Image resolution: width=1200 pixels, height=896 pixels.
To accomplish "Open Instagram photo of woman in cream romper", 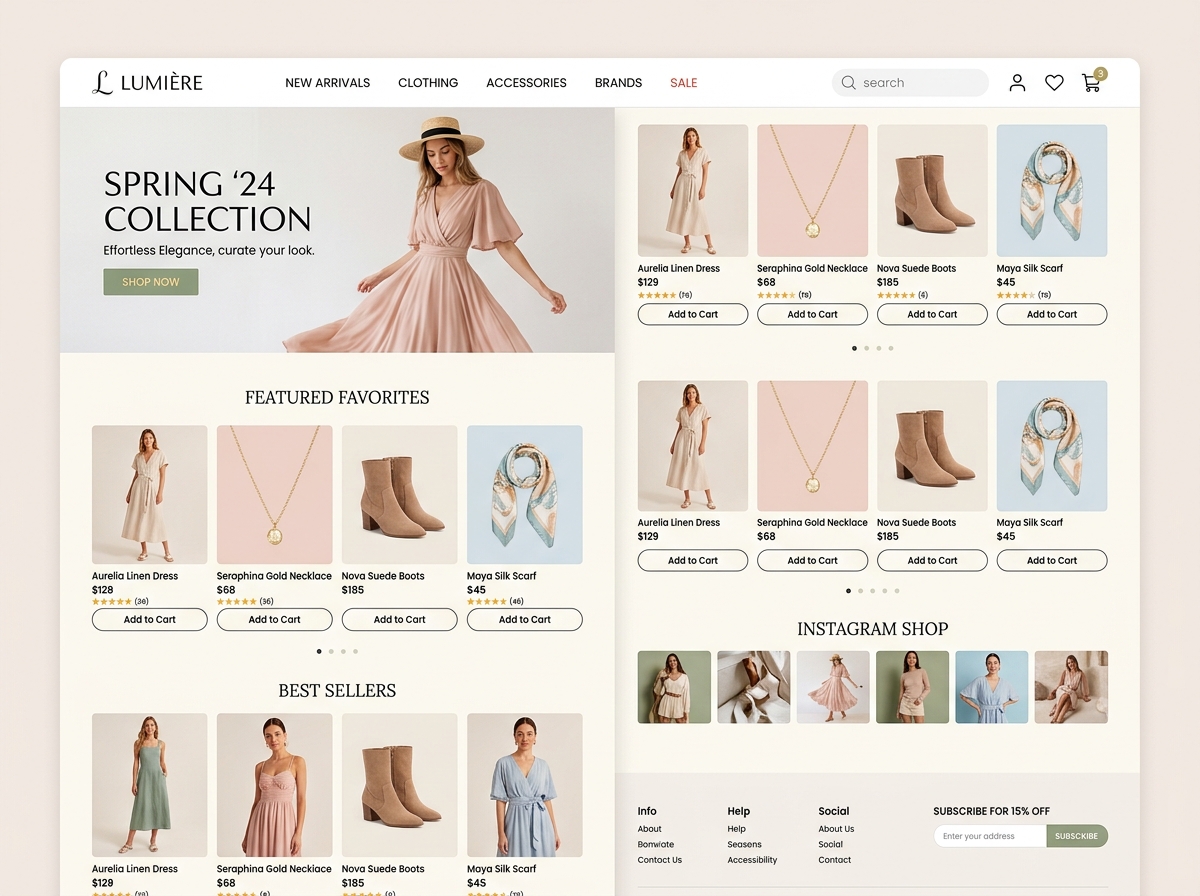I will (x=674, y=687).
